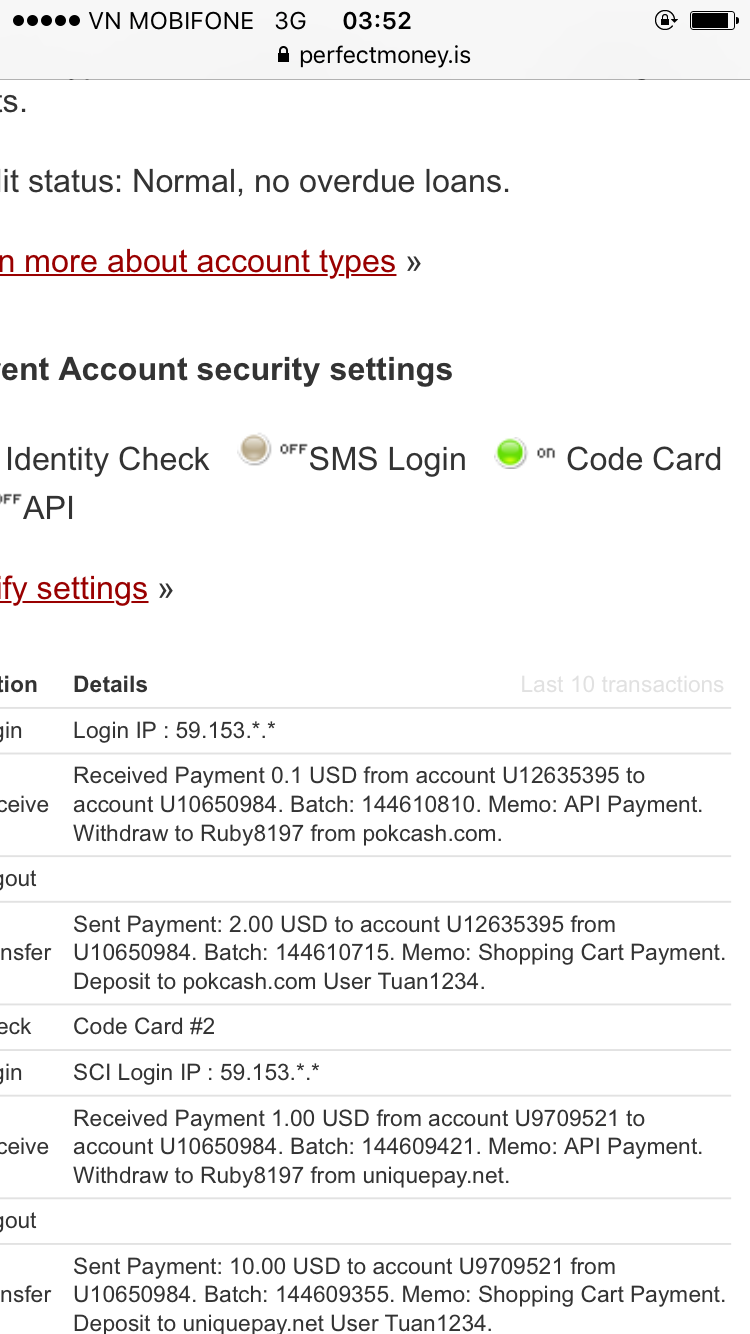Tap the signal strength dots
Screen dimensions: 750x1334
[45, 21]
